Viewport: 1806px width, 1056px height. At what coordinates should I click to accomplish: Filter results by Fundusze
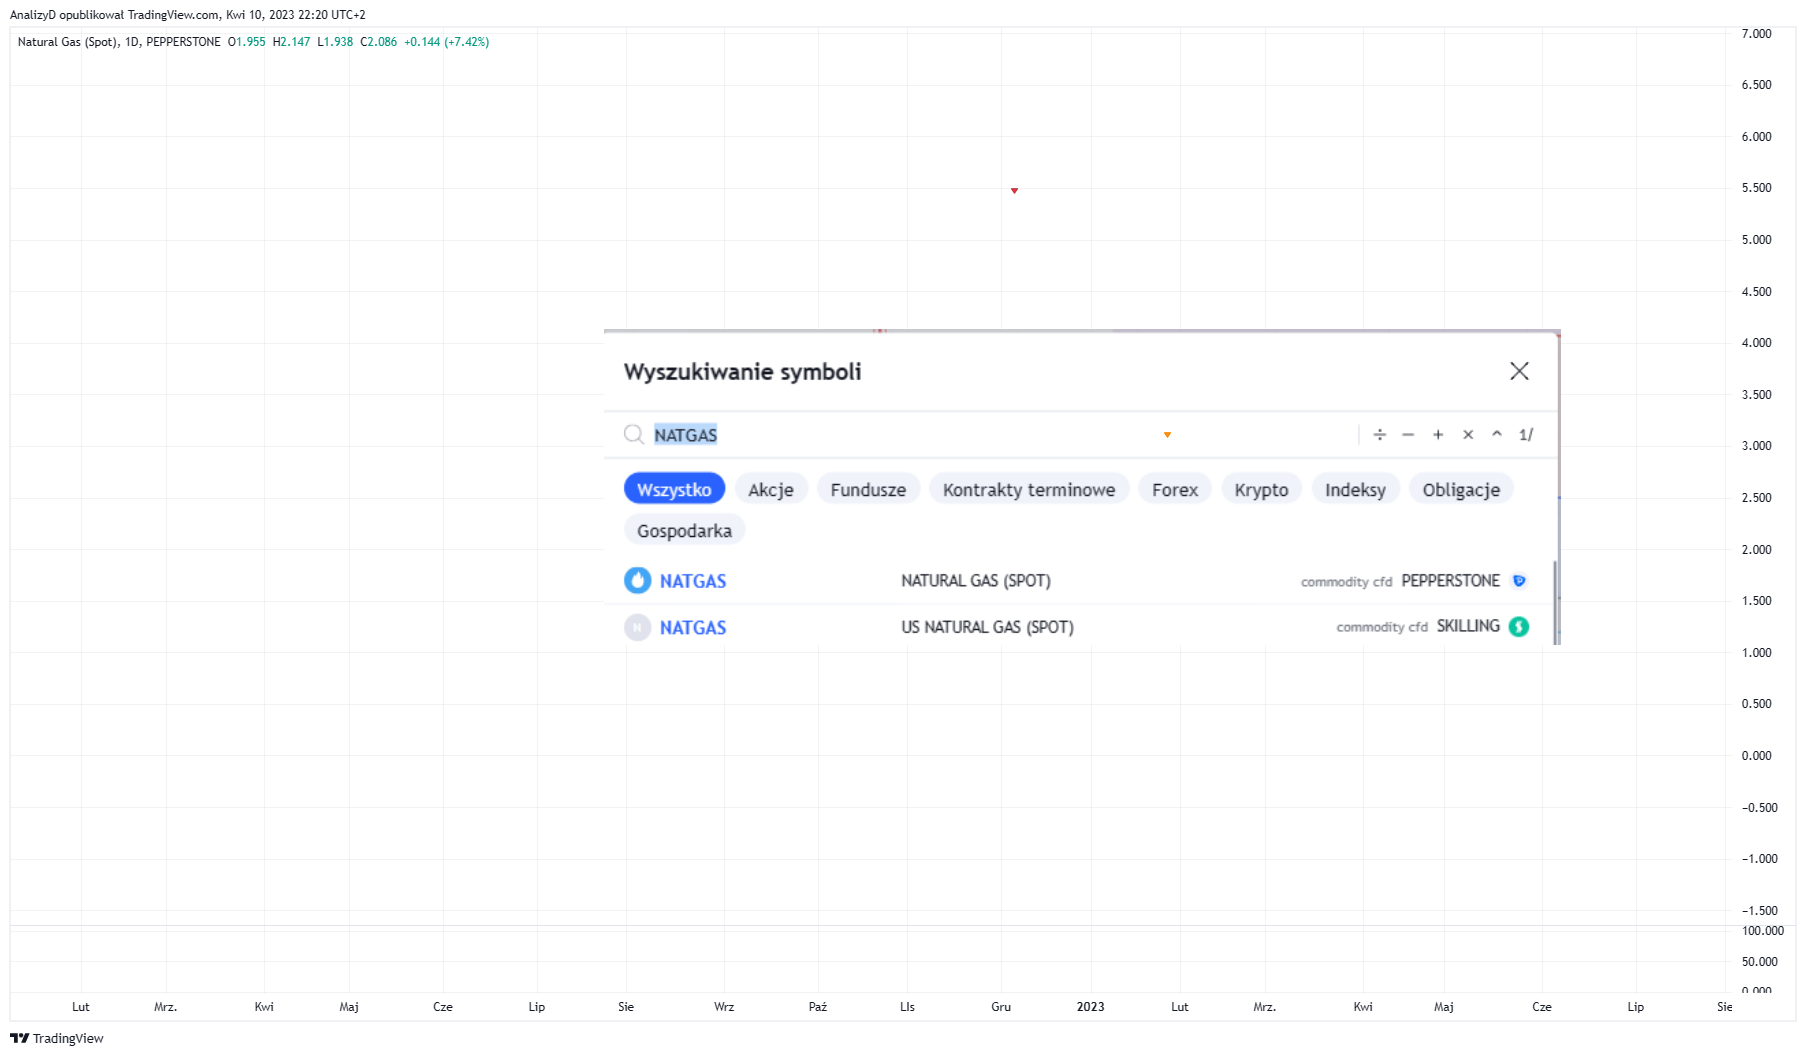(868, 489)
